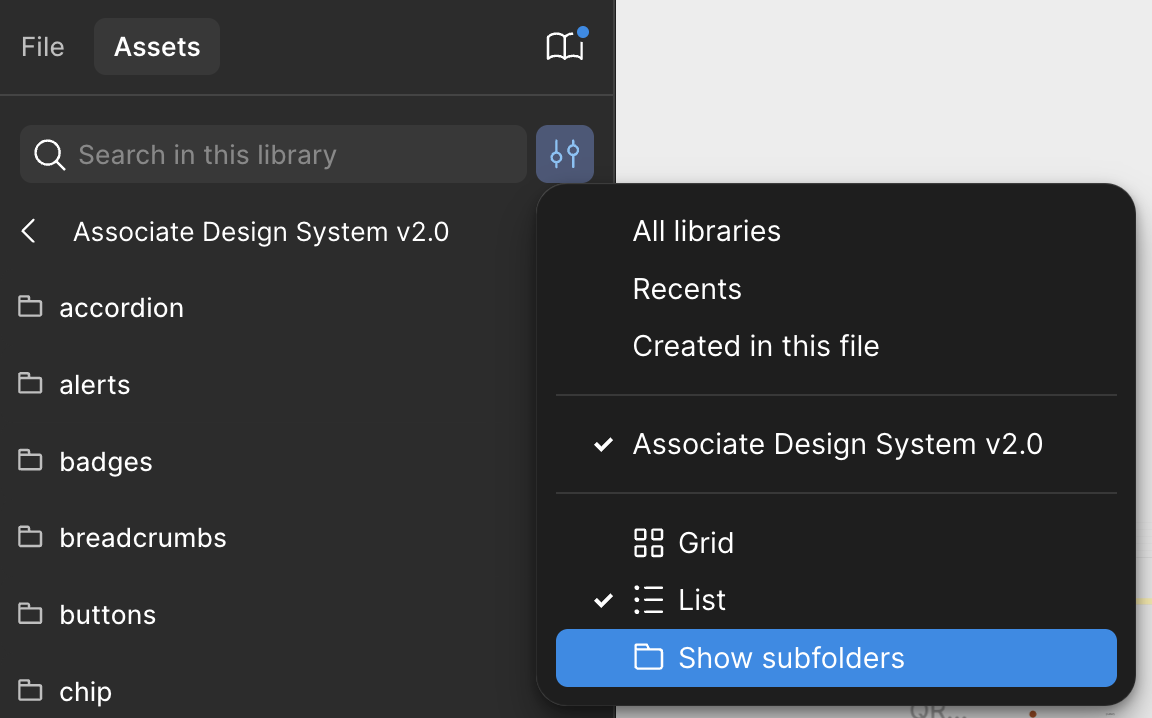
Task: Click the checkmark beside List
Action: [603, 600]
